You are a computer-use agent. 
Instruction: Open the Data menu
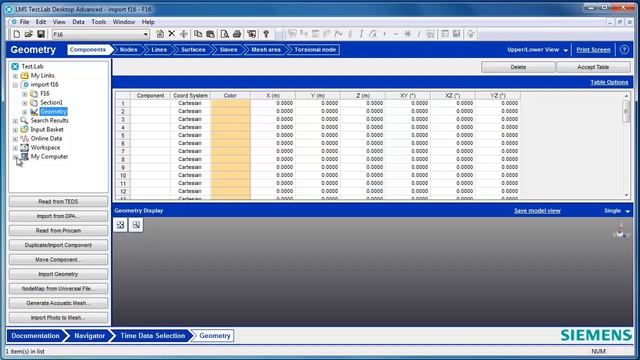pyautogui.click(x=78, y=22)
